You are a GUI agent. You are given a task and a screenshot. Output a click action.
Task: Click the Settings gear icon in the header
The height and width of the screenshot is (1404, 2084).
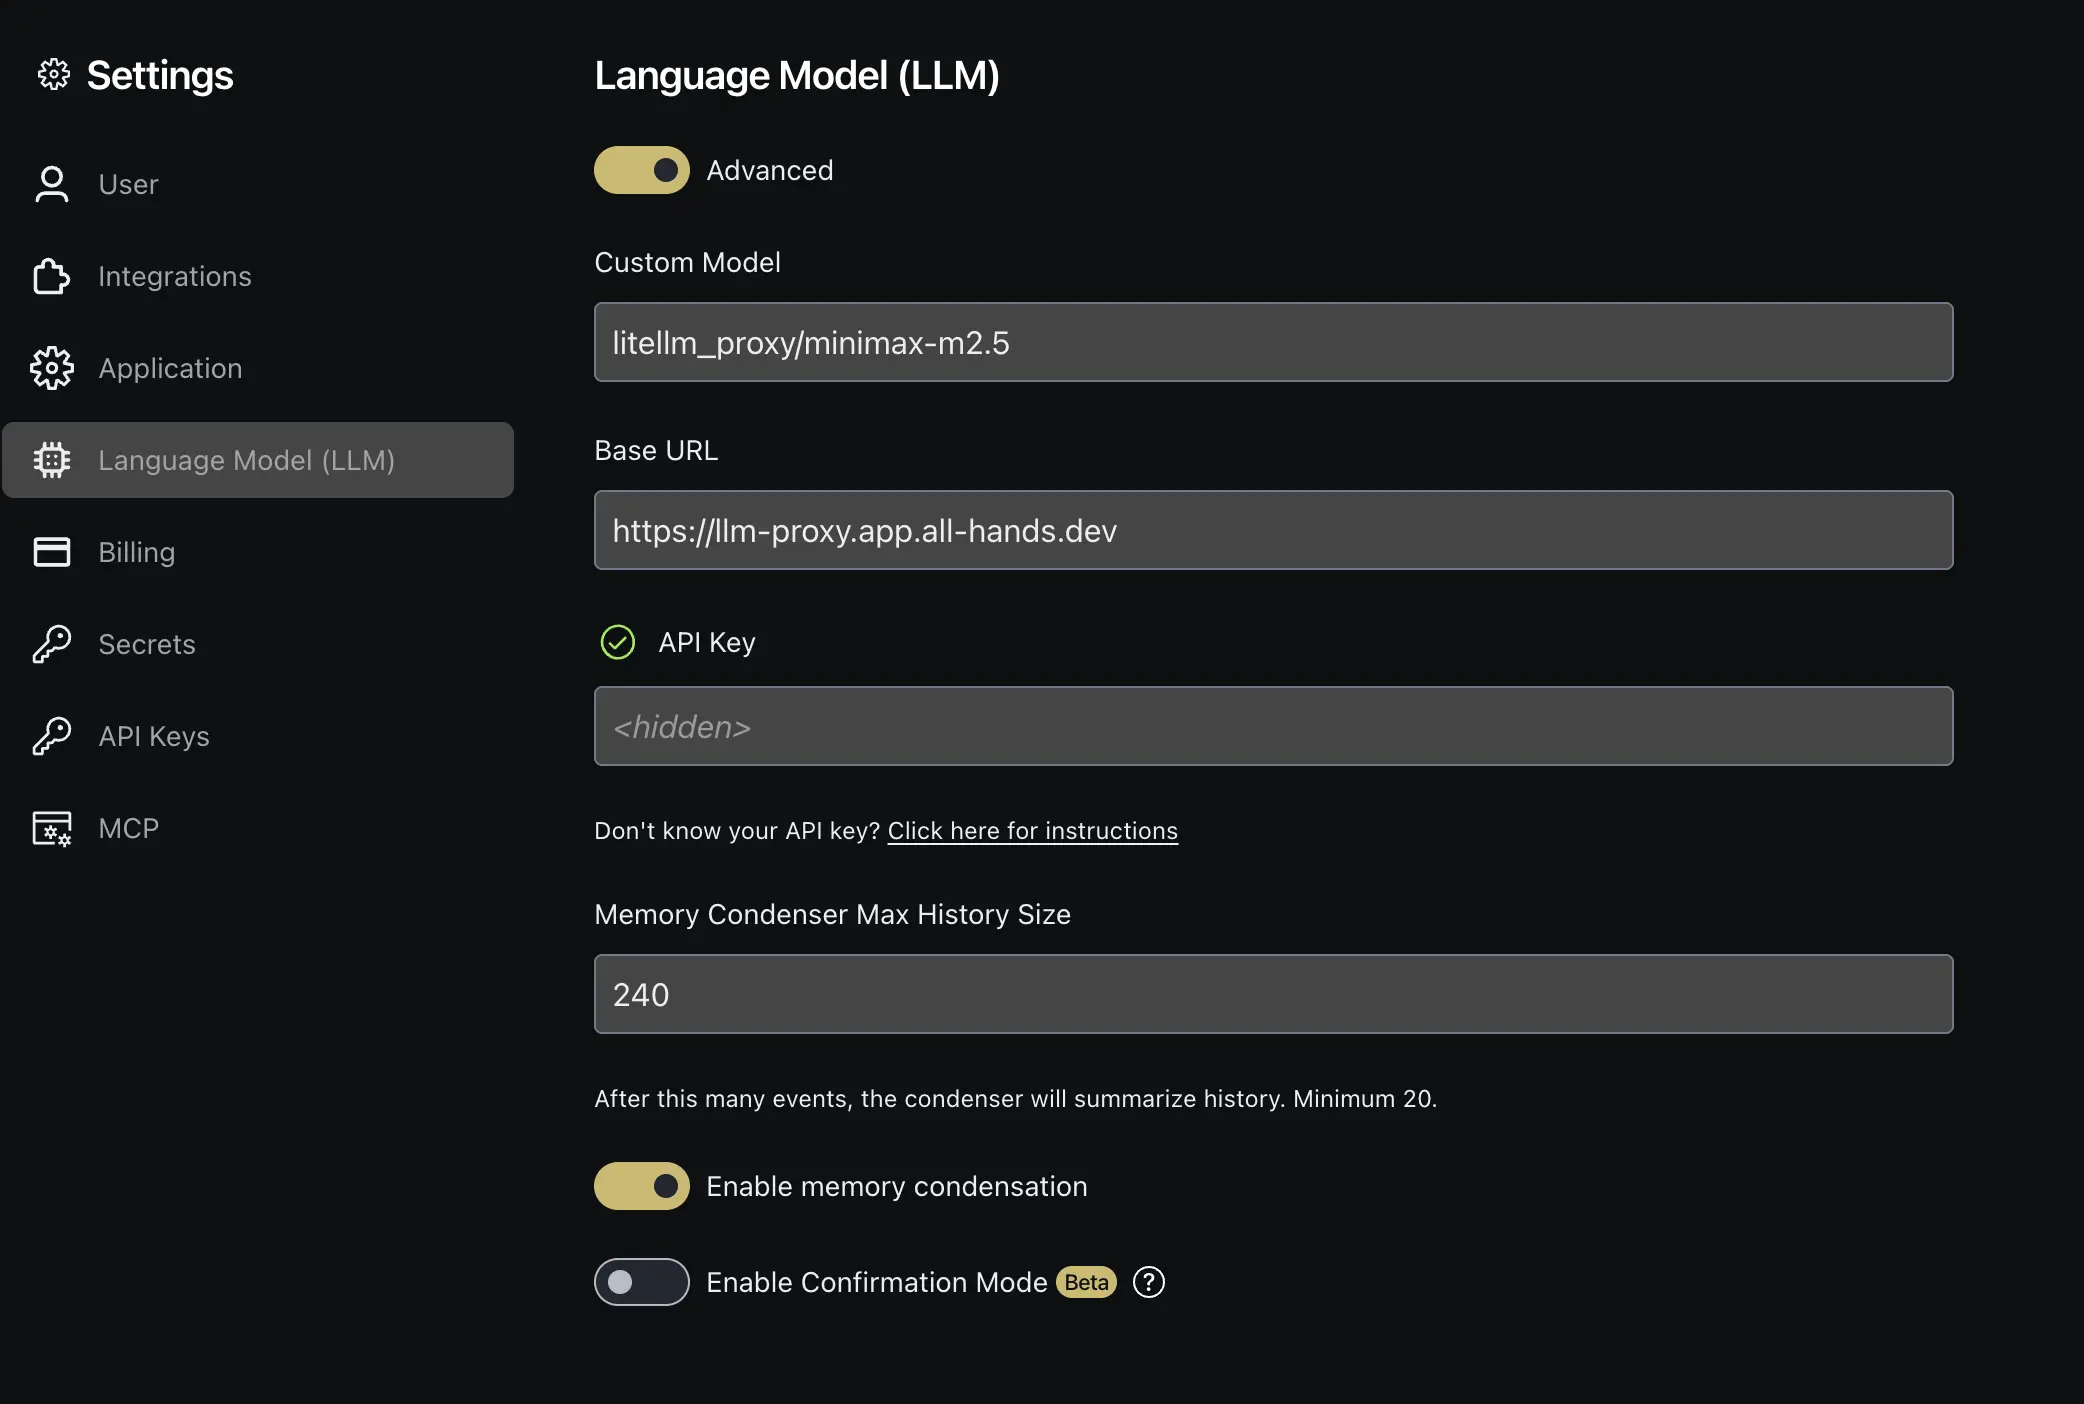click(53, 74)
